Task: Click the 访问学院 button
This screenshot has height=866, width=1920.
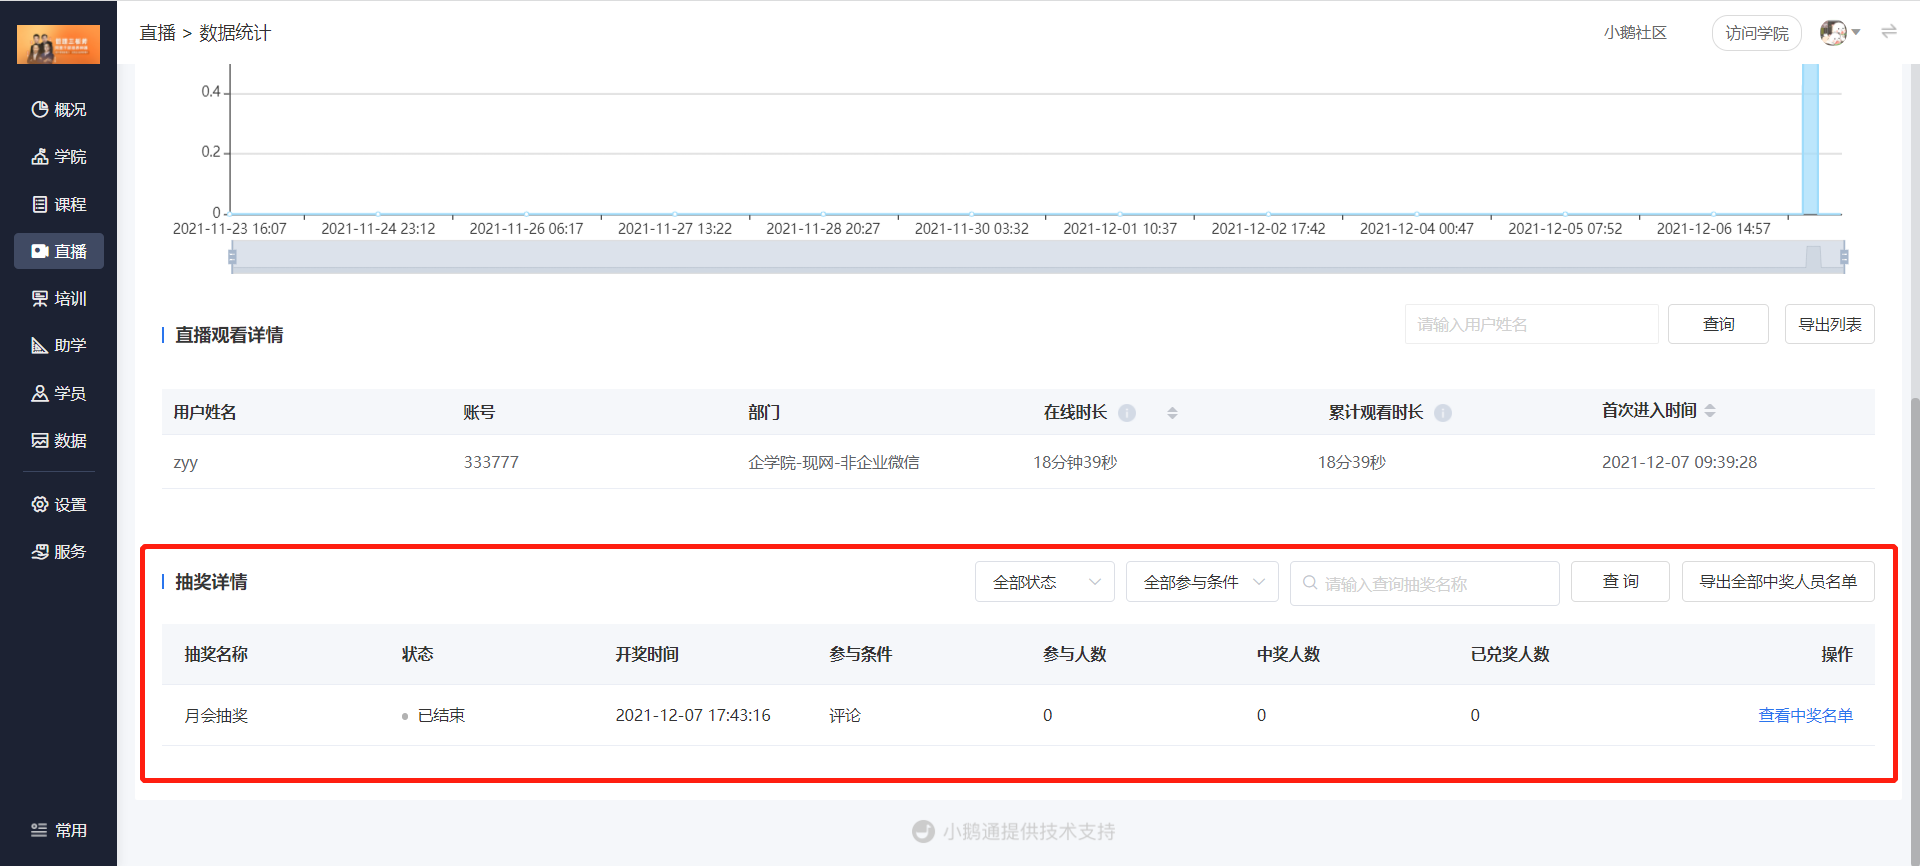Action: pos(1756,33)
